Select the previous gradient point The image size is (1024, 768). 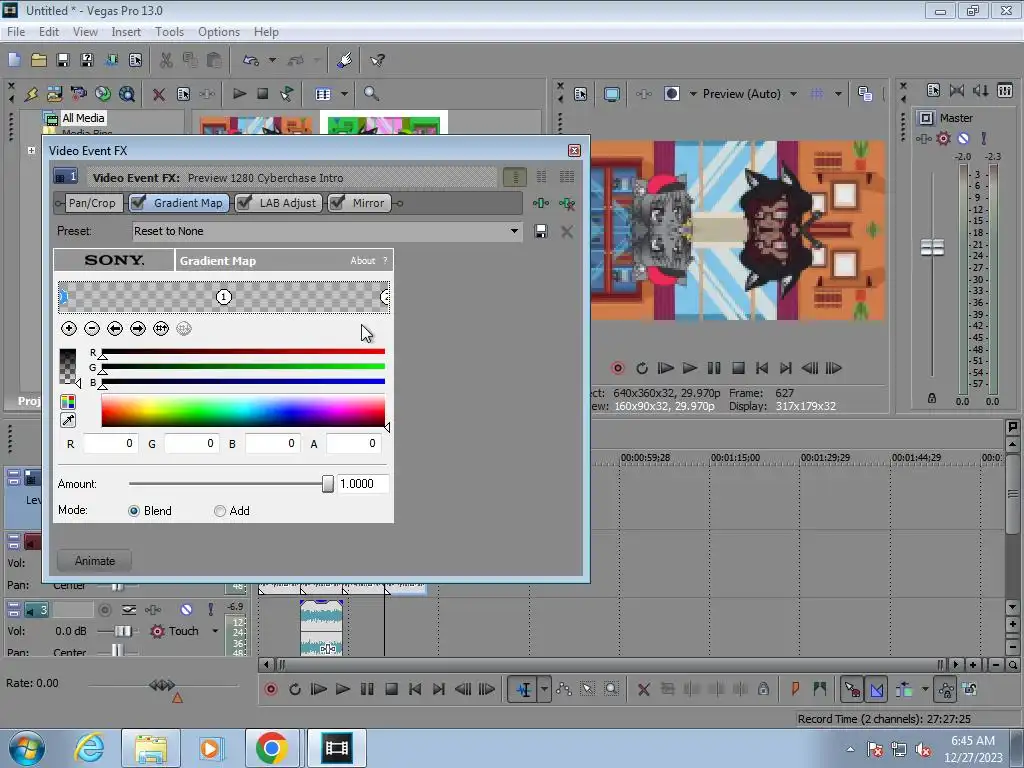(115, 328)
